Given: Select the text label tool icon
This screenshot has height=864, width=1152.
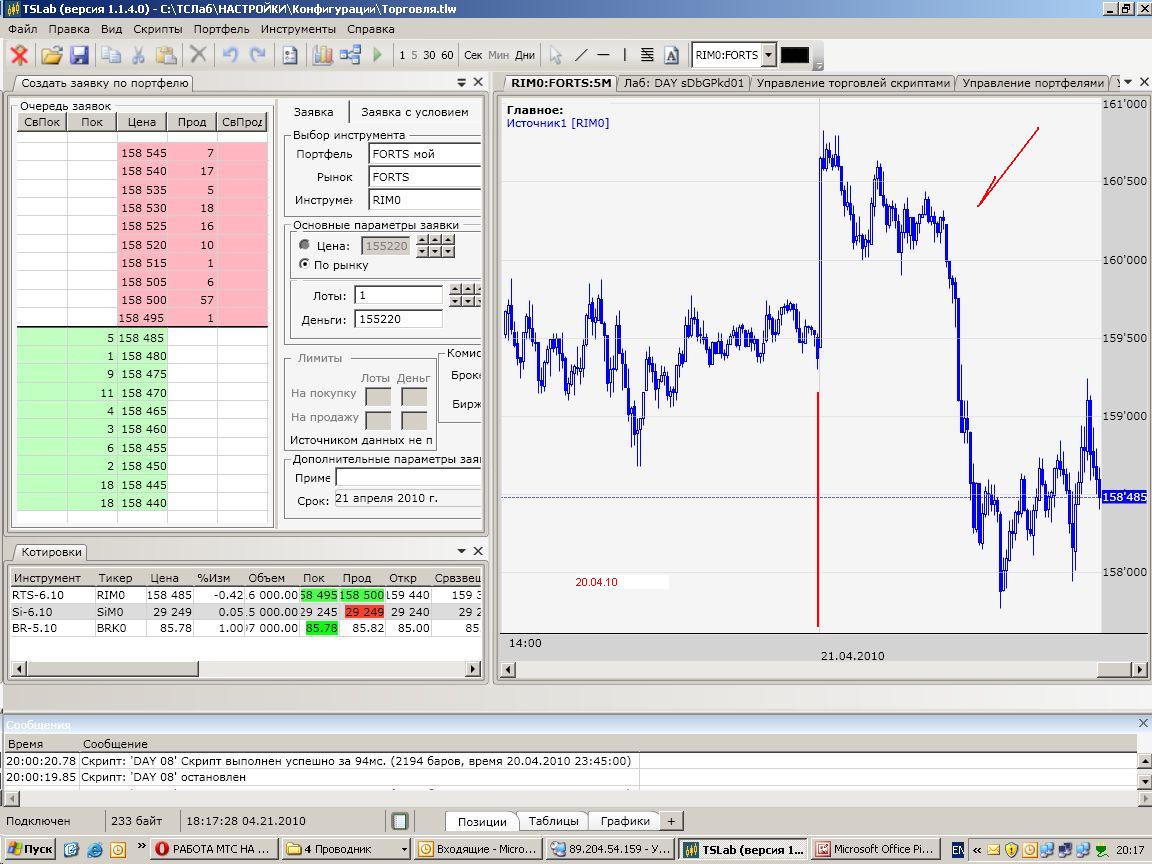Looking at the screenshot, I should 671,55.
